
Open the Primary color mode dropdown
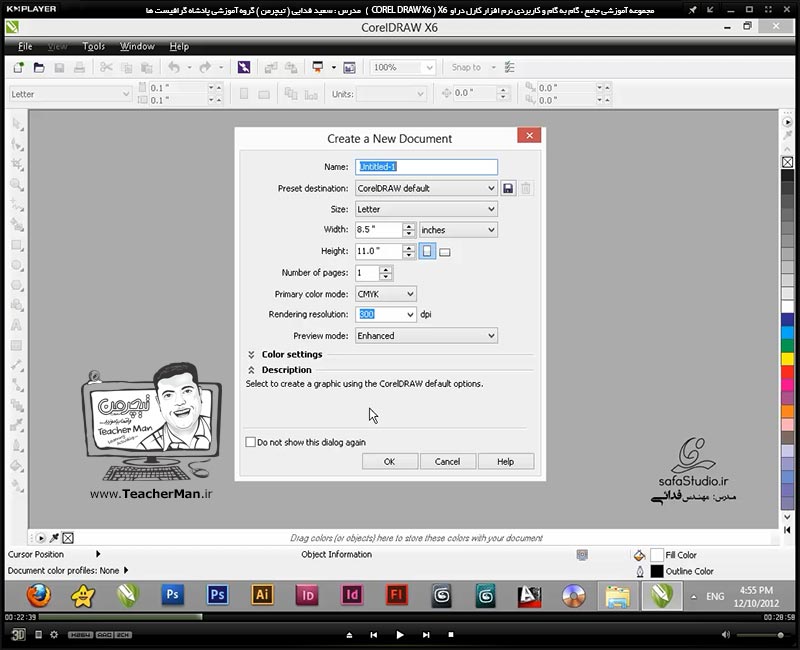386,294
